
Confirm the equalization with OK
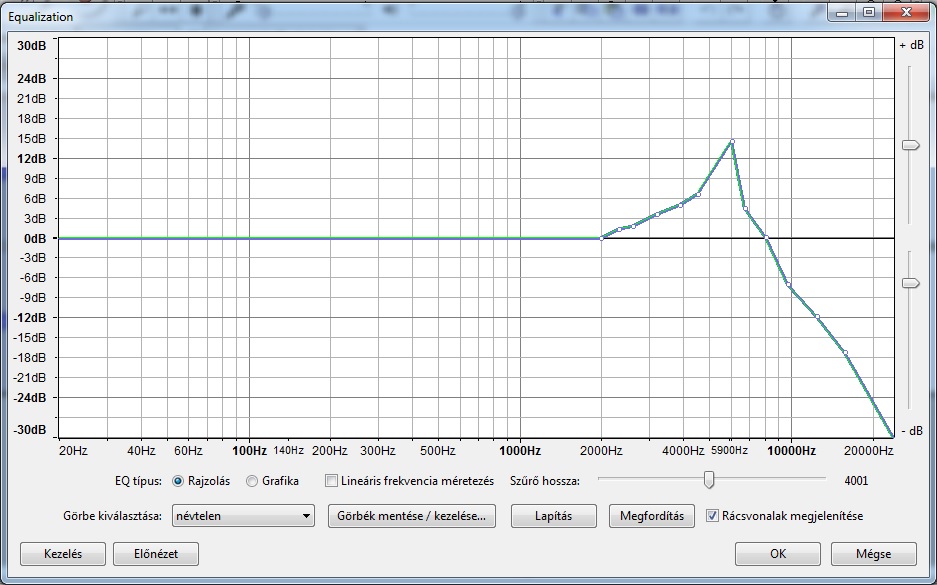777,553
